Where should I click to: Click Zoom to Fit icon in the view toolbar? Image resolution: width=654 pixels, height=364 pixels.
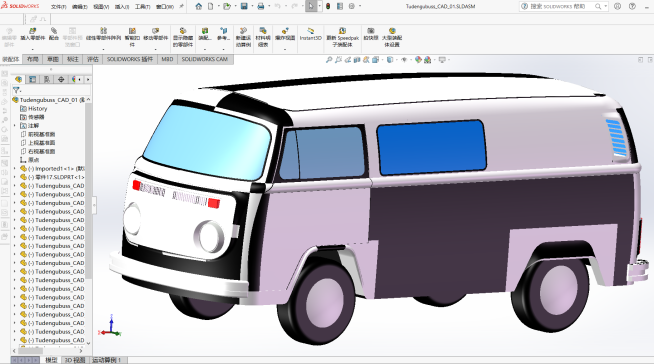pyautogui.click(x=329, y=60)
